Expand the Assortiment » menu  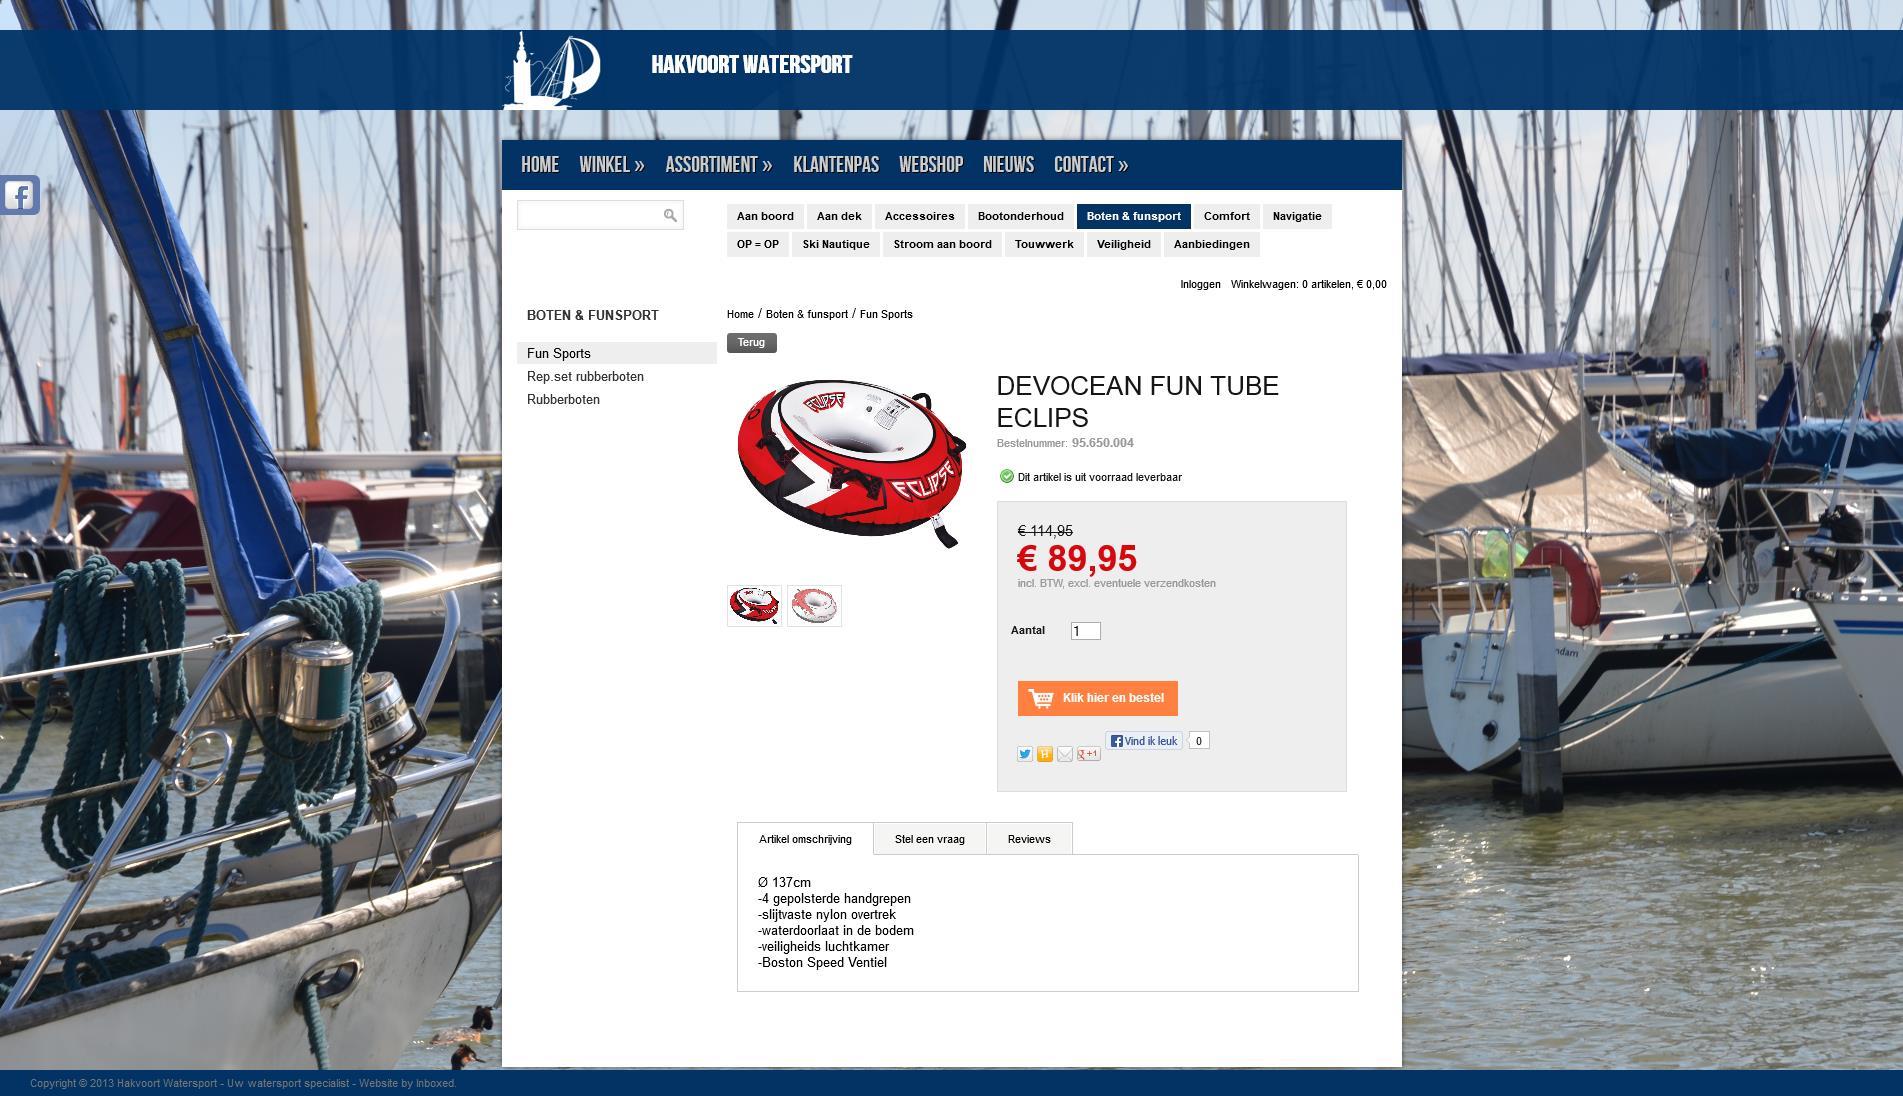[x=719, y=165]
